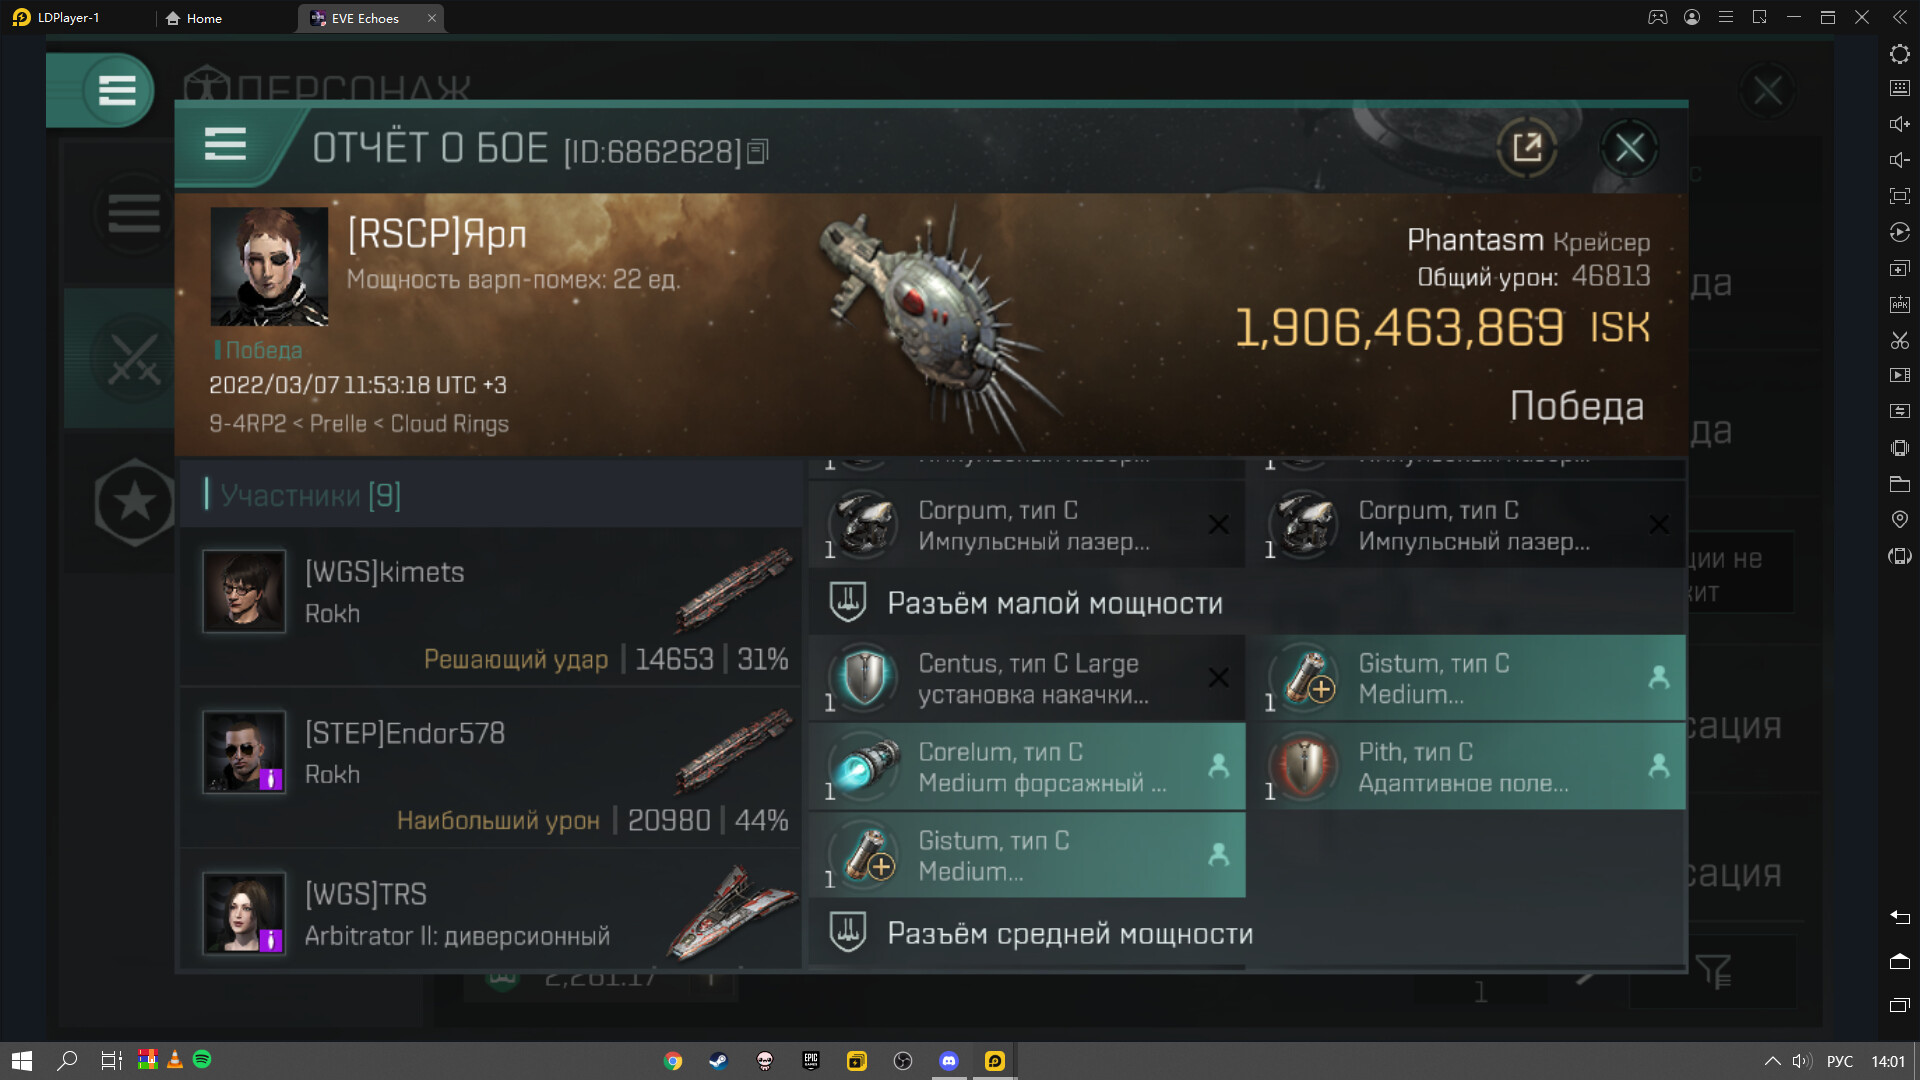Select Centus type C Large shield module
Image resolution: width=1920 pixels, height=1080 pixels.
pyautogui.click(x=1027, y=679)
